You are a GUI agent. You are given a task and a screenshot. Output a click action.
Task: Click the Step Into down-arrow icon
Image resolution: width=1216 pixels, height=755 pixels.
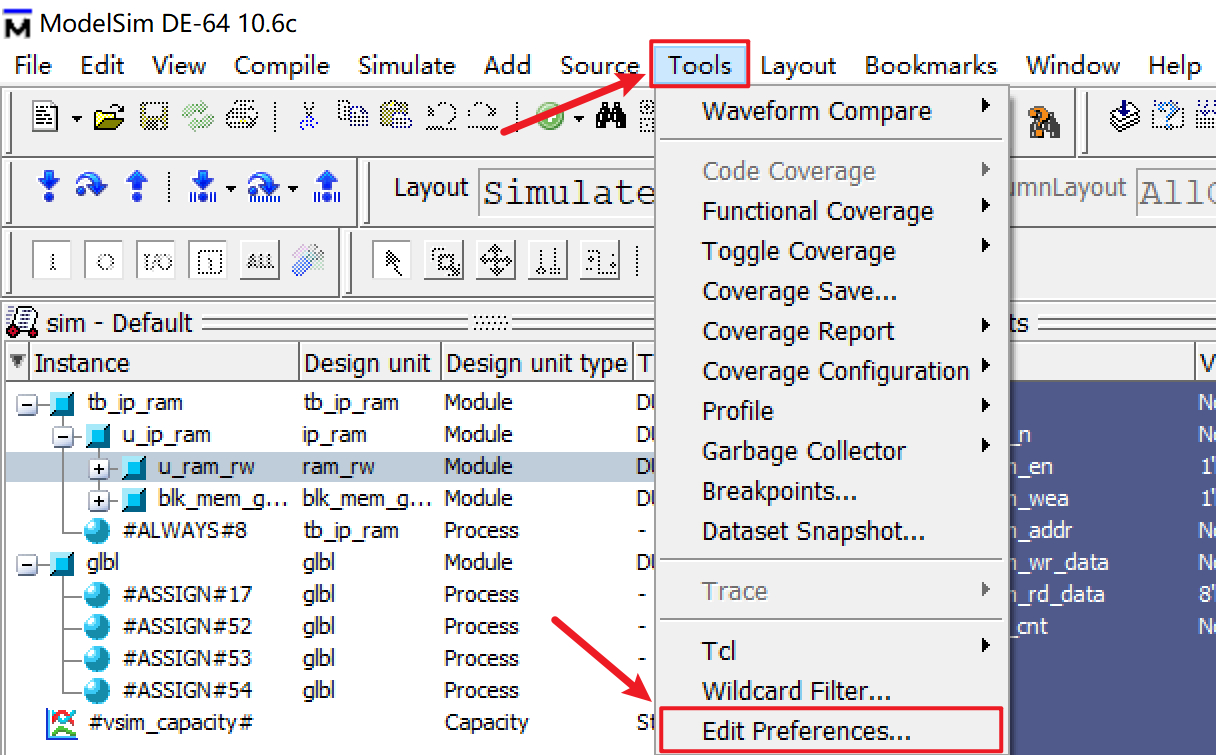(x=48, y=186)
